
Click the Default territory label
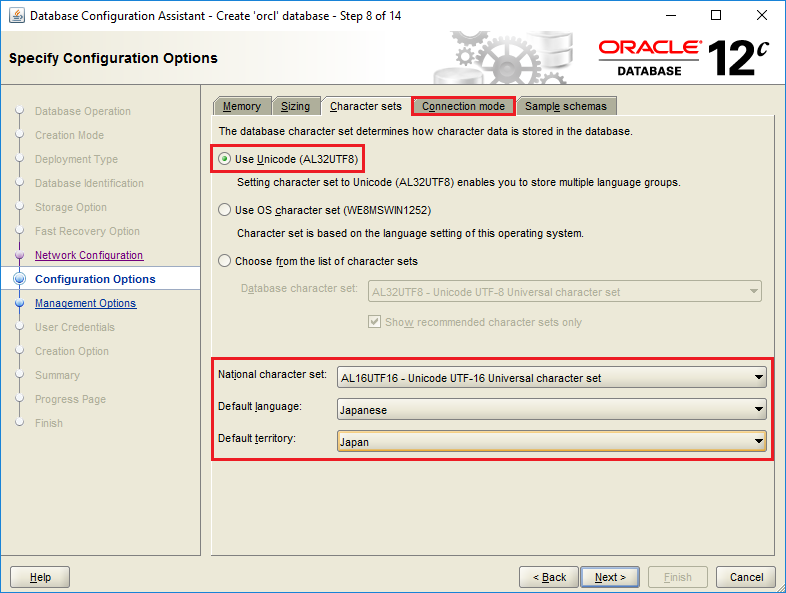tap(257, 438)
